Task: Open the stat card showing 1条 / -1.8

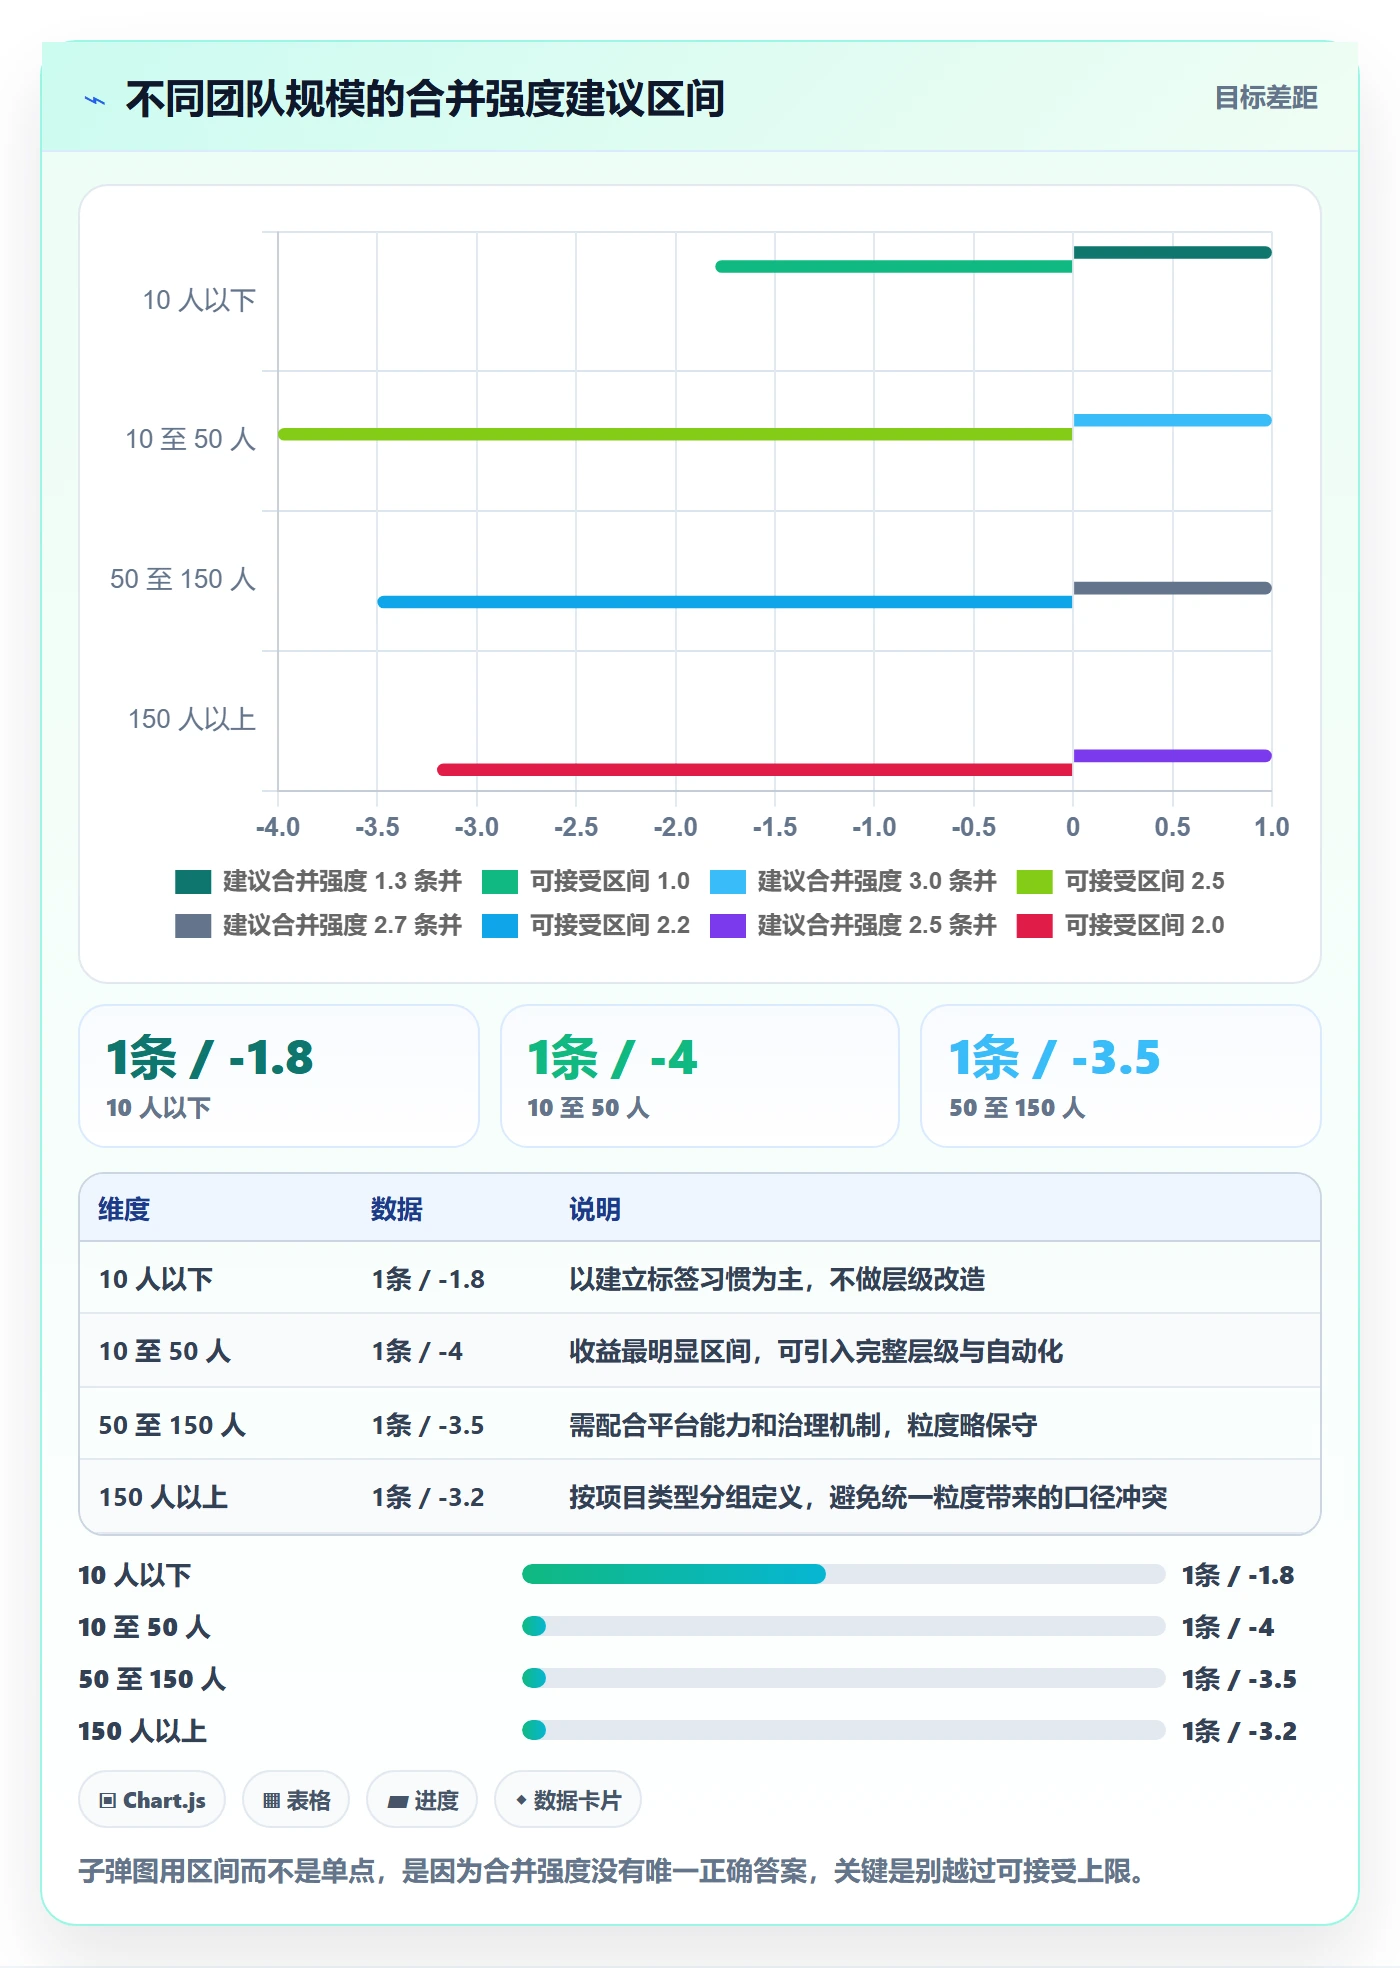Action: [279, 1076]
